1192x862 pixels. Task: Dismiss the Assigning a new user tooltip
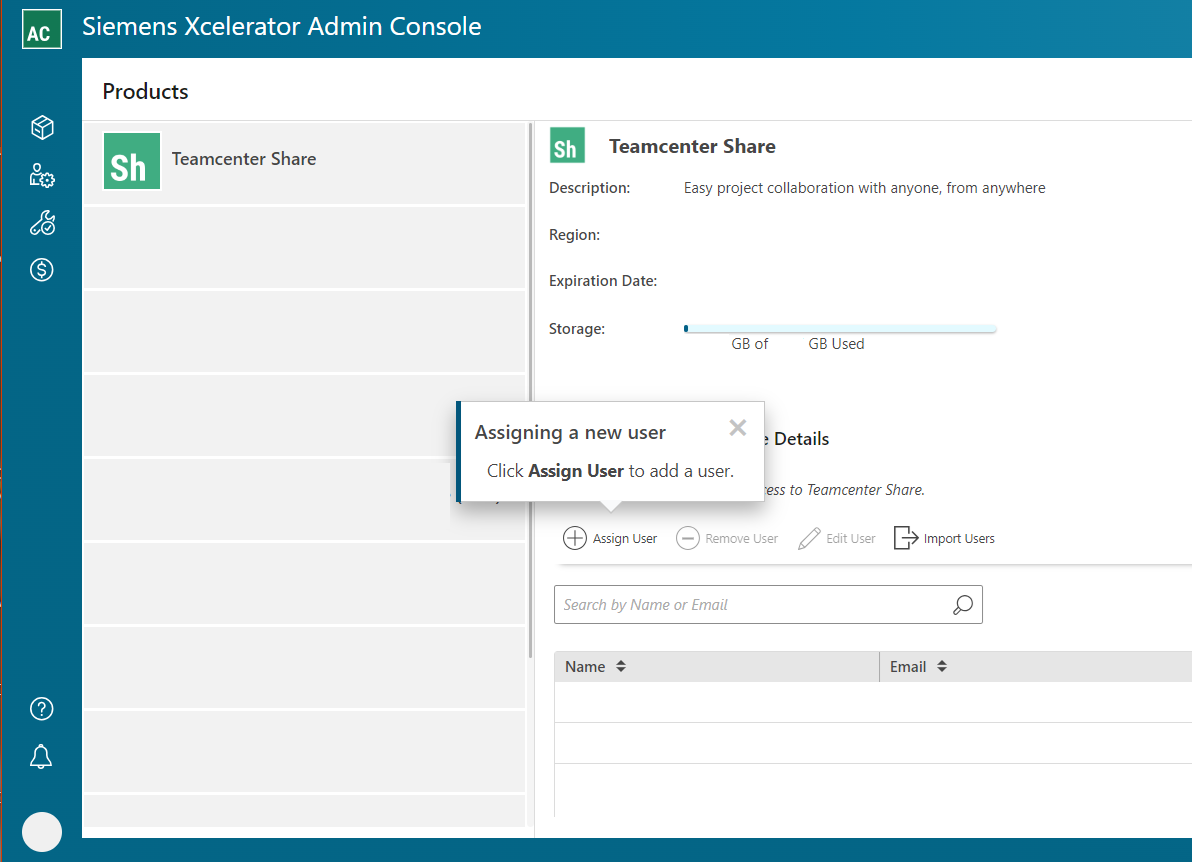[738, 427]
